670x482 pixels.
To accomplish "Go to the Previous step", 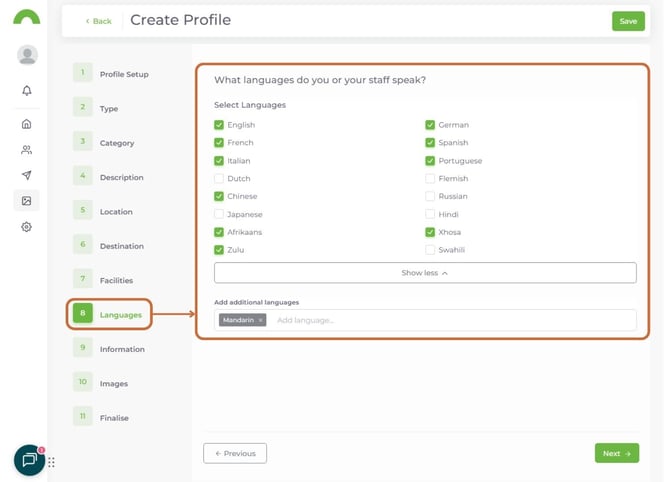I will [235, 453].
